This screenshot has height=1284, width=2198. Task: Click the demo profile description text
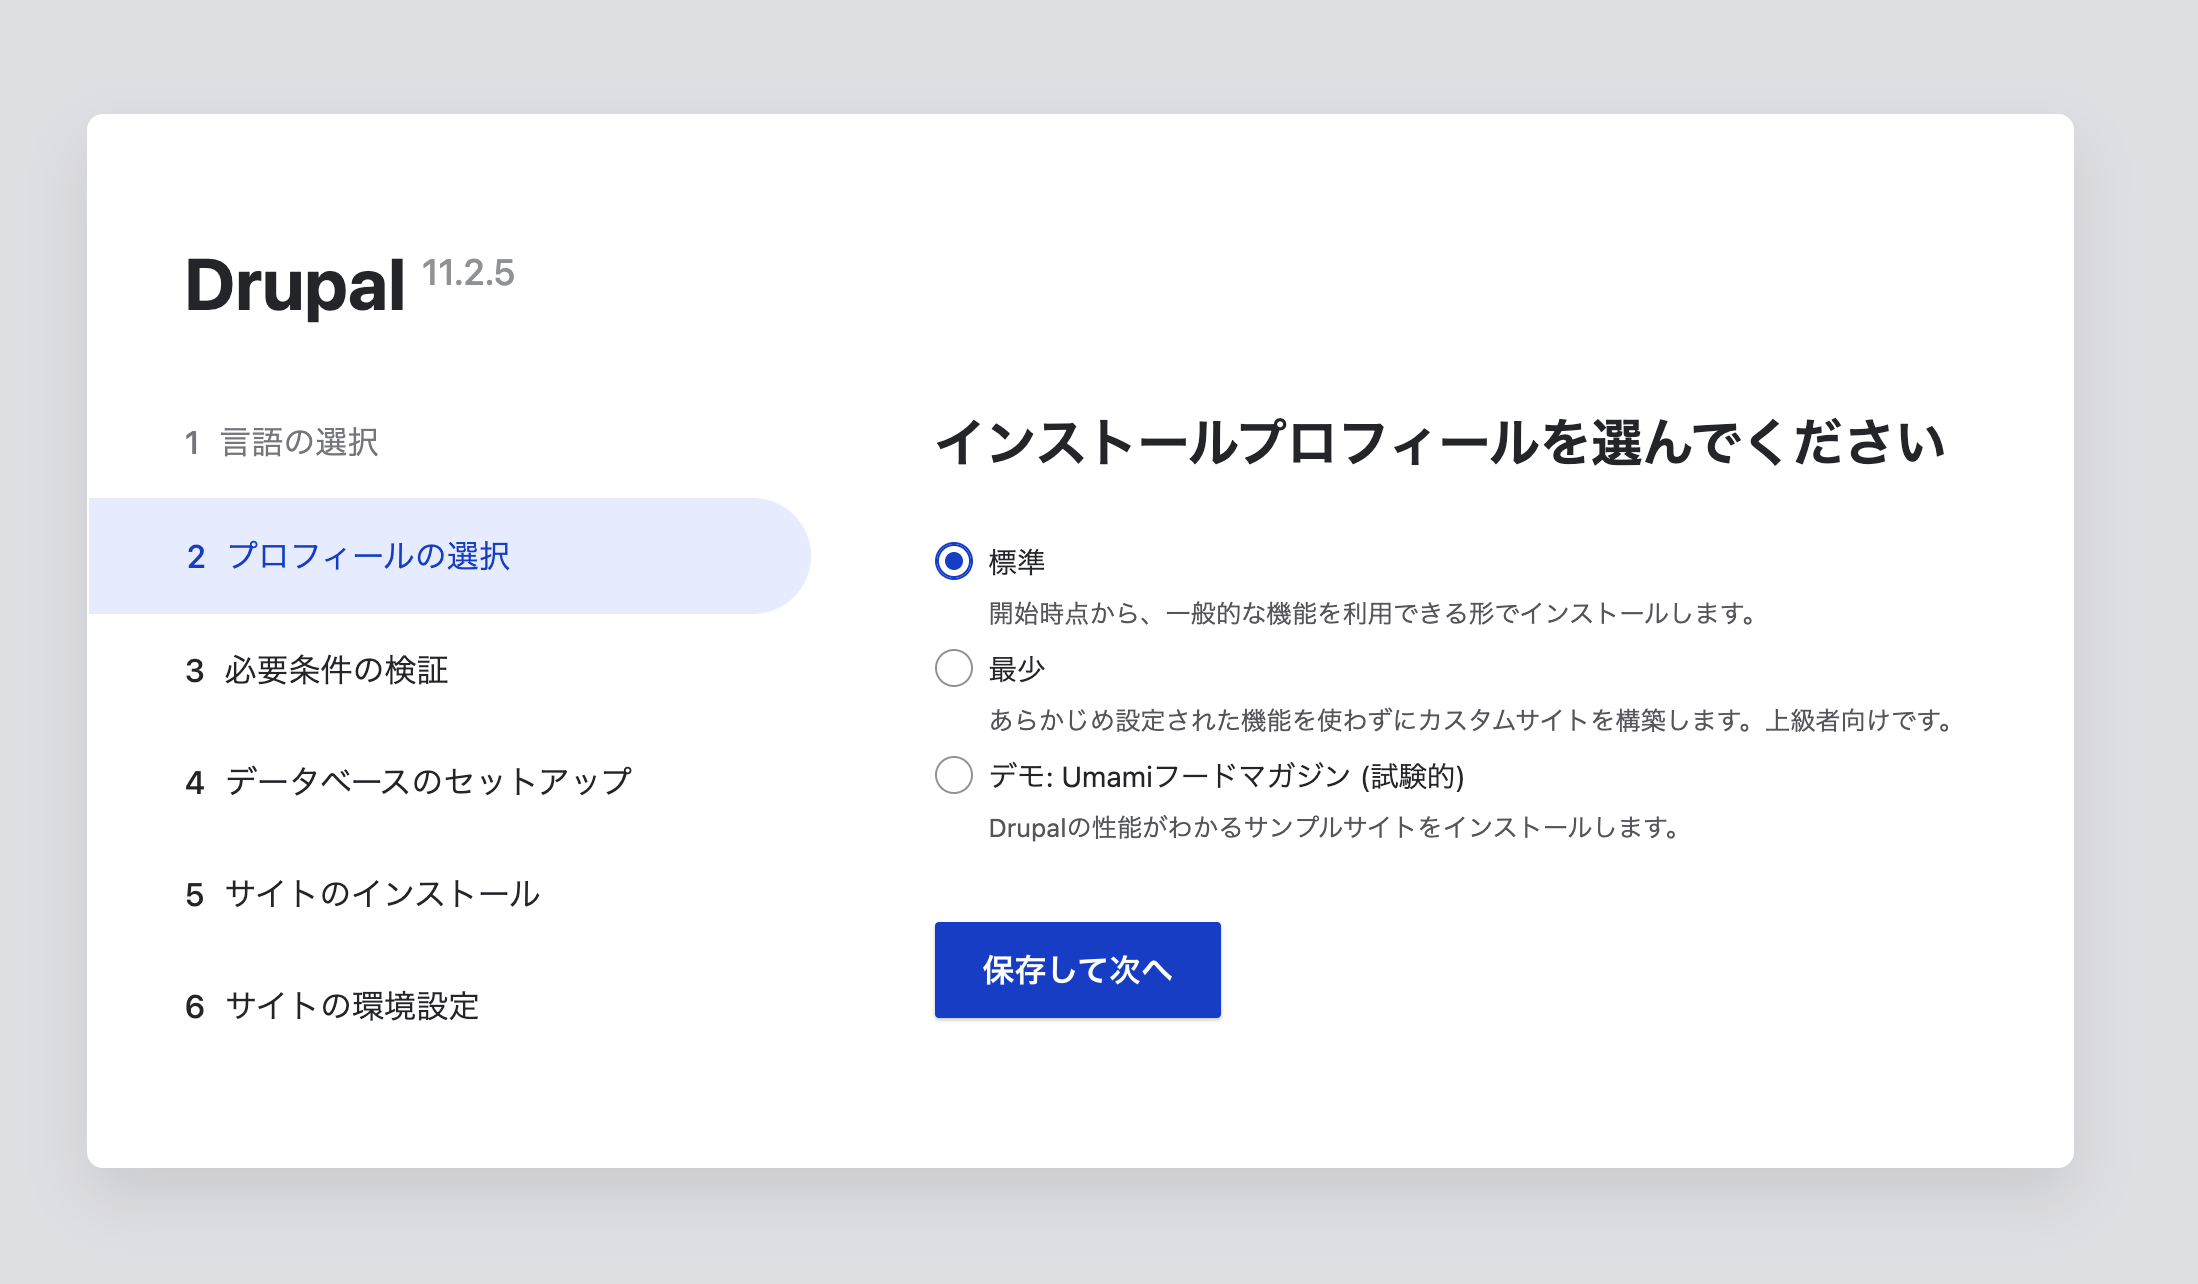pos(1333,826)
